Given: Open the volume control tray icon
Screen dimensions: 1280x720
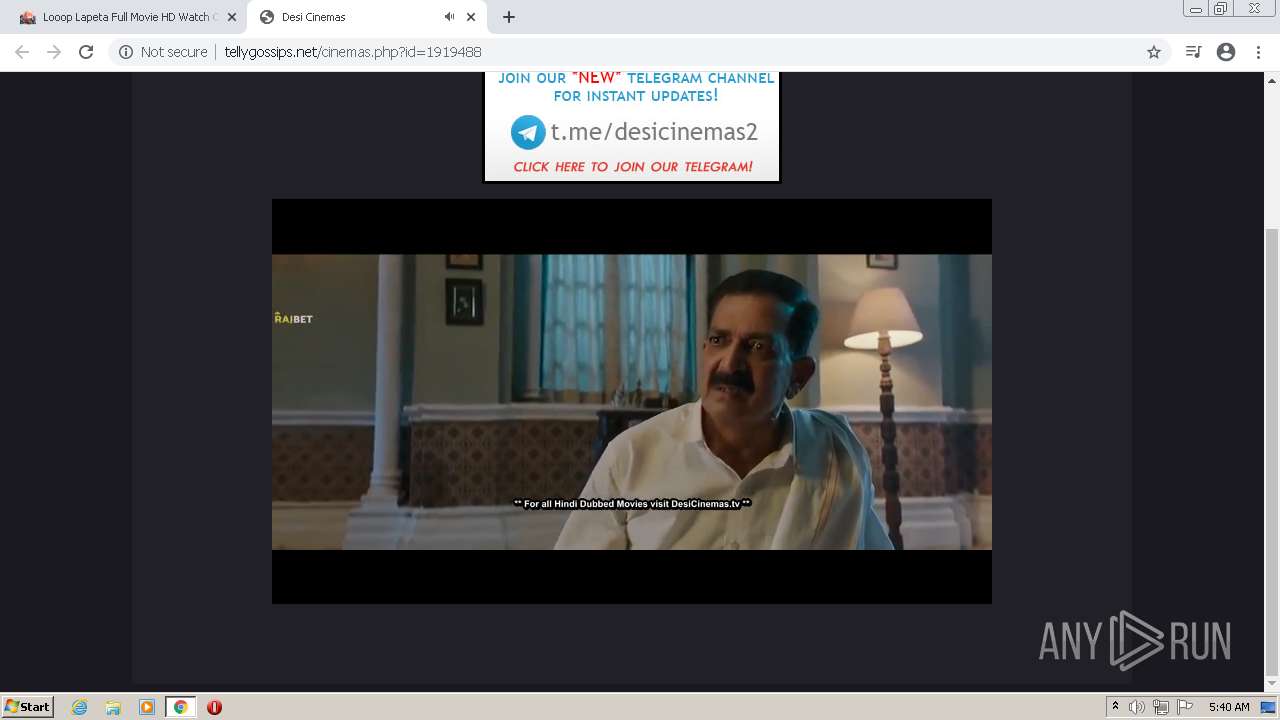Looking at the screenshot, I should click(1137, 707).
